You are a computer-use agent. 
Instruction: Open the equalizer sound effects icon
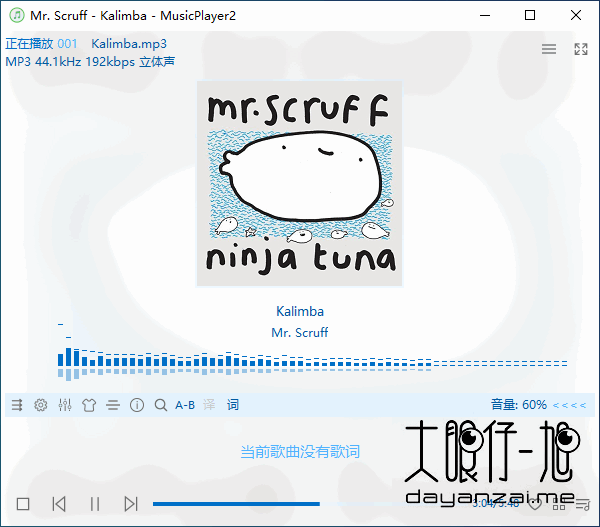[65, 405]
